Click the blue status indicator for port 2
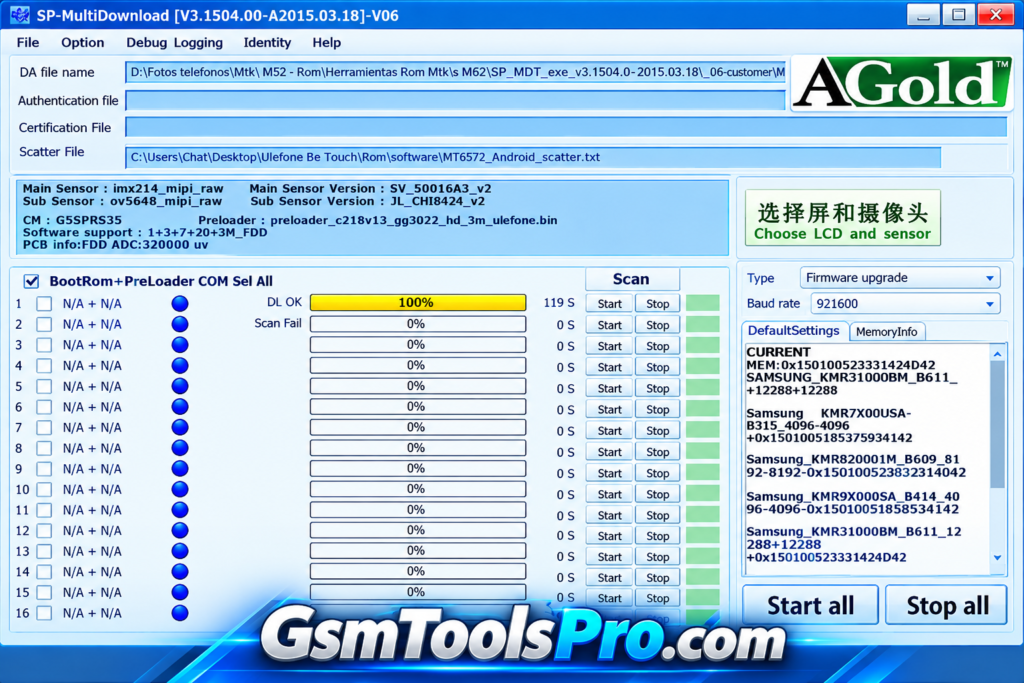 coord(180,324)
